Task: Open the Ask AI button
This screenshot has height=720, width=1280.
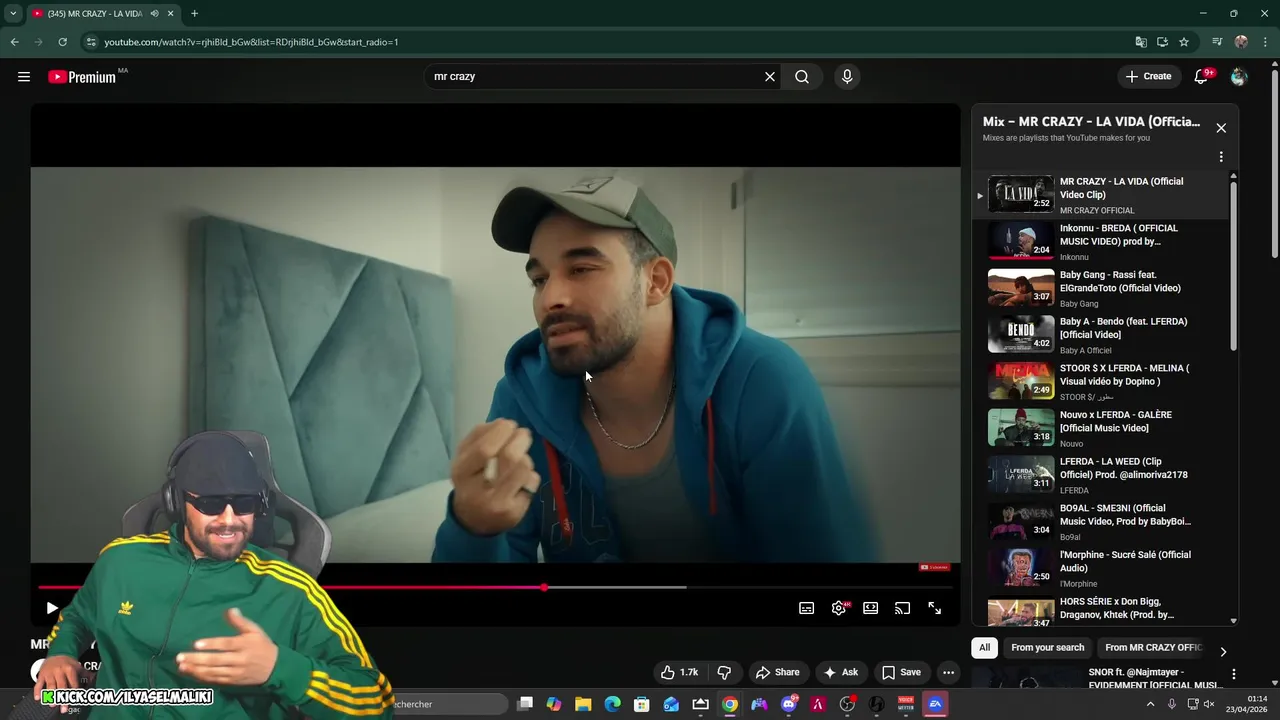Action: point(841,673)
